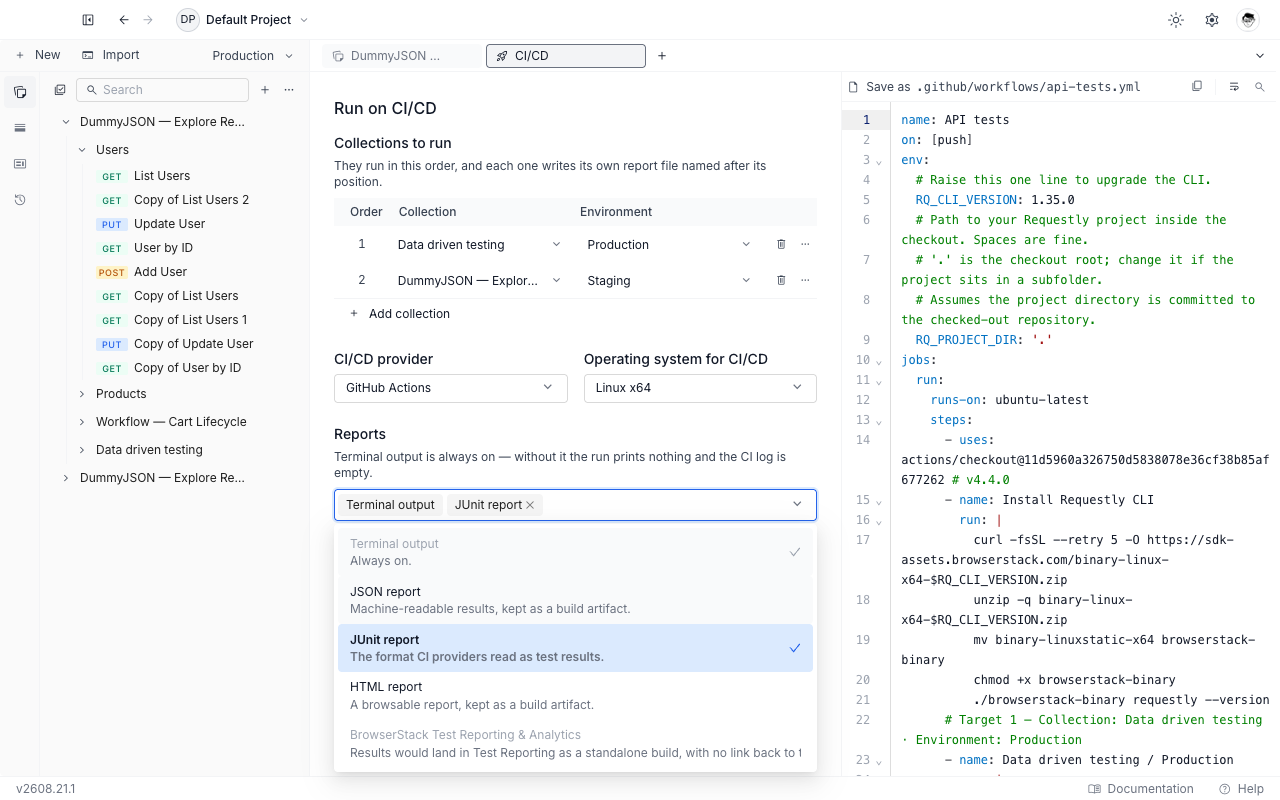Expand the Workflow — Cart Lifecycle folder
The width and height of the screenshot is (1280, 800).
[82, 422]
